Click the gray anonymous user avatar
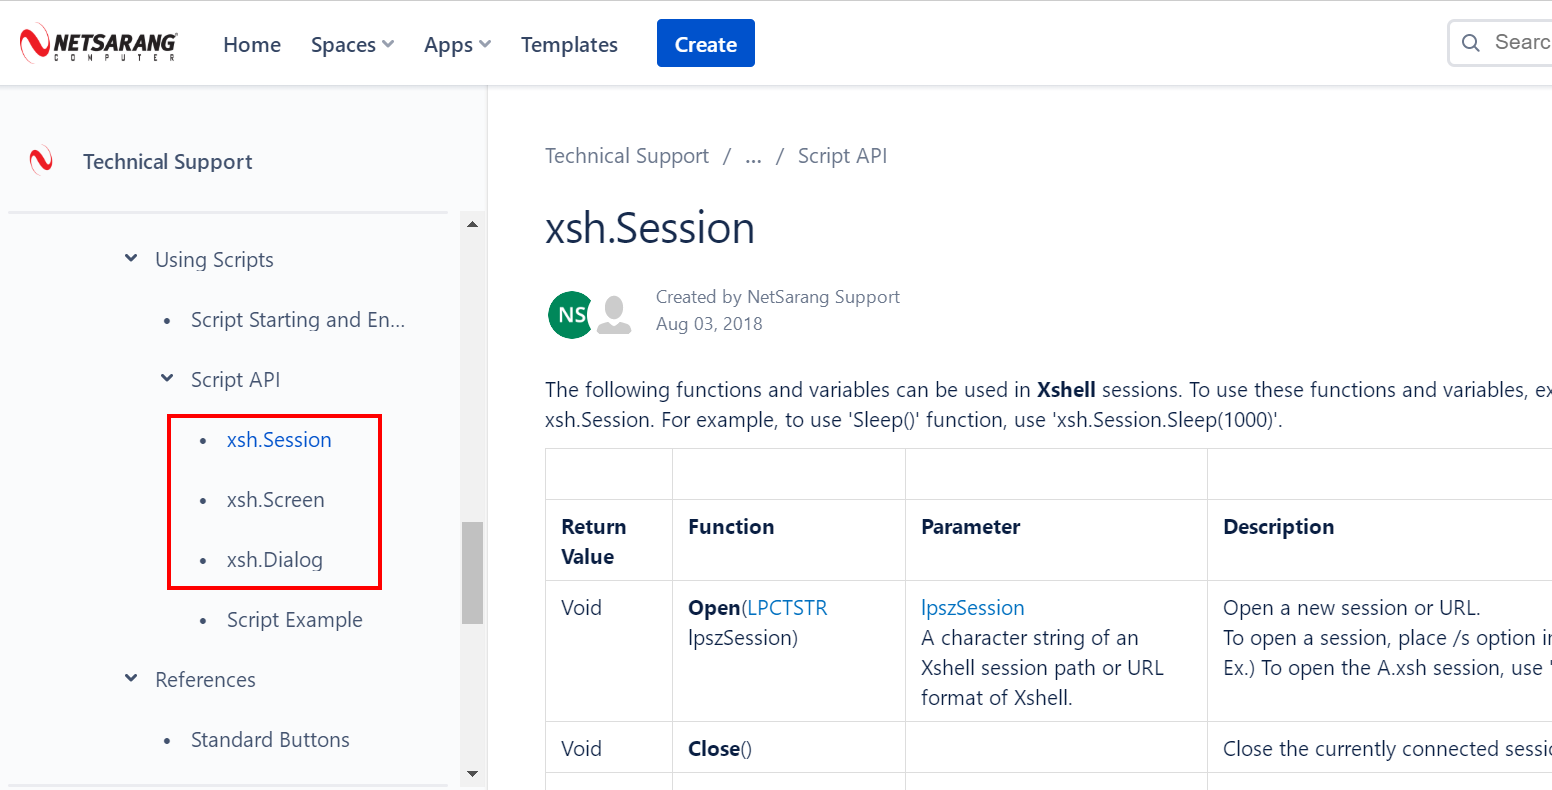The image size is (1552, 790). [614, 315]
